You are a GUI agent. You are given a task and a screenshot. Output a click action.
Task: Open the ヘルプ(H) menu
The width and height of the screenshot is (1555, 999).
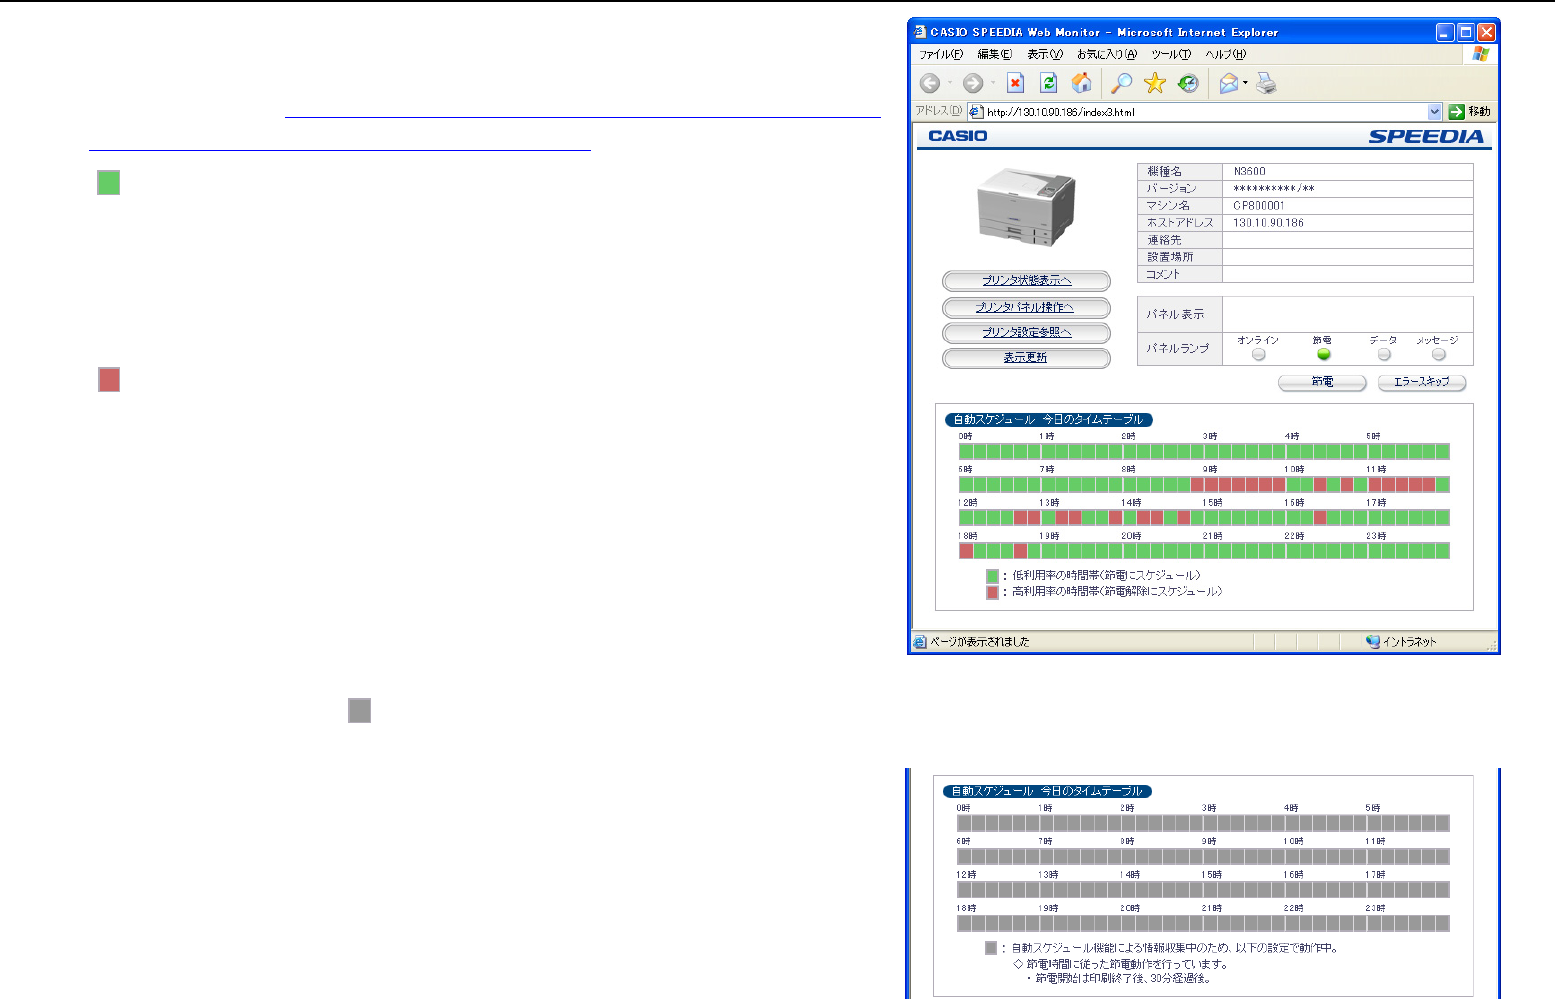tap(1226, 54)
